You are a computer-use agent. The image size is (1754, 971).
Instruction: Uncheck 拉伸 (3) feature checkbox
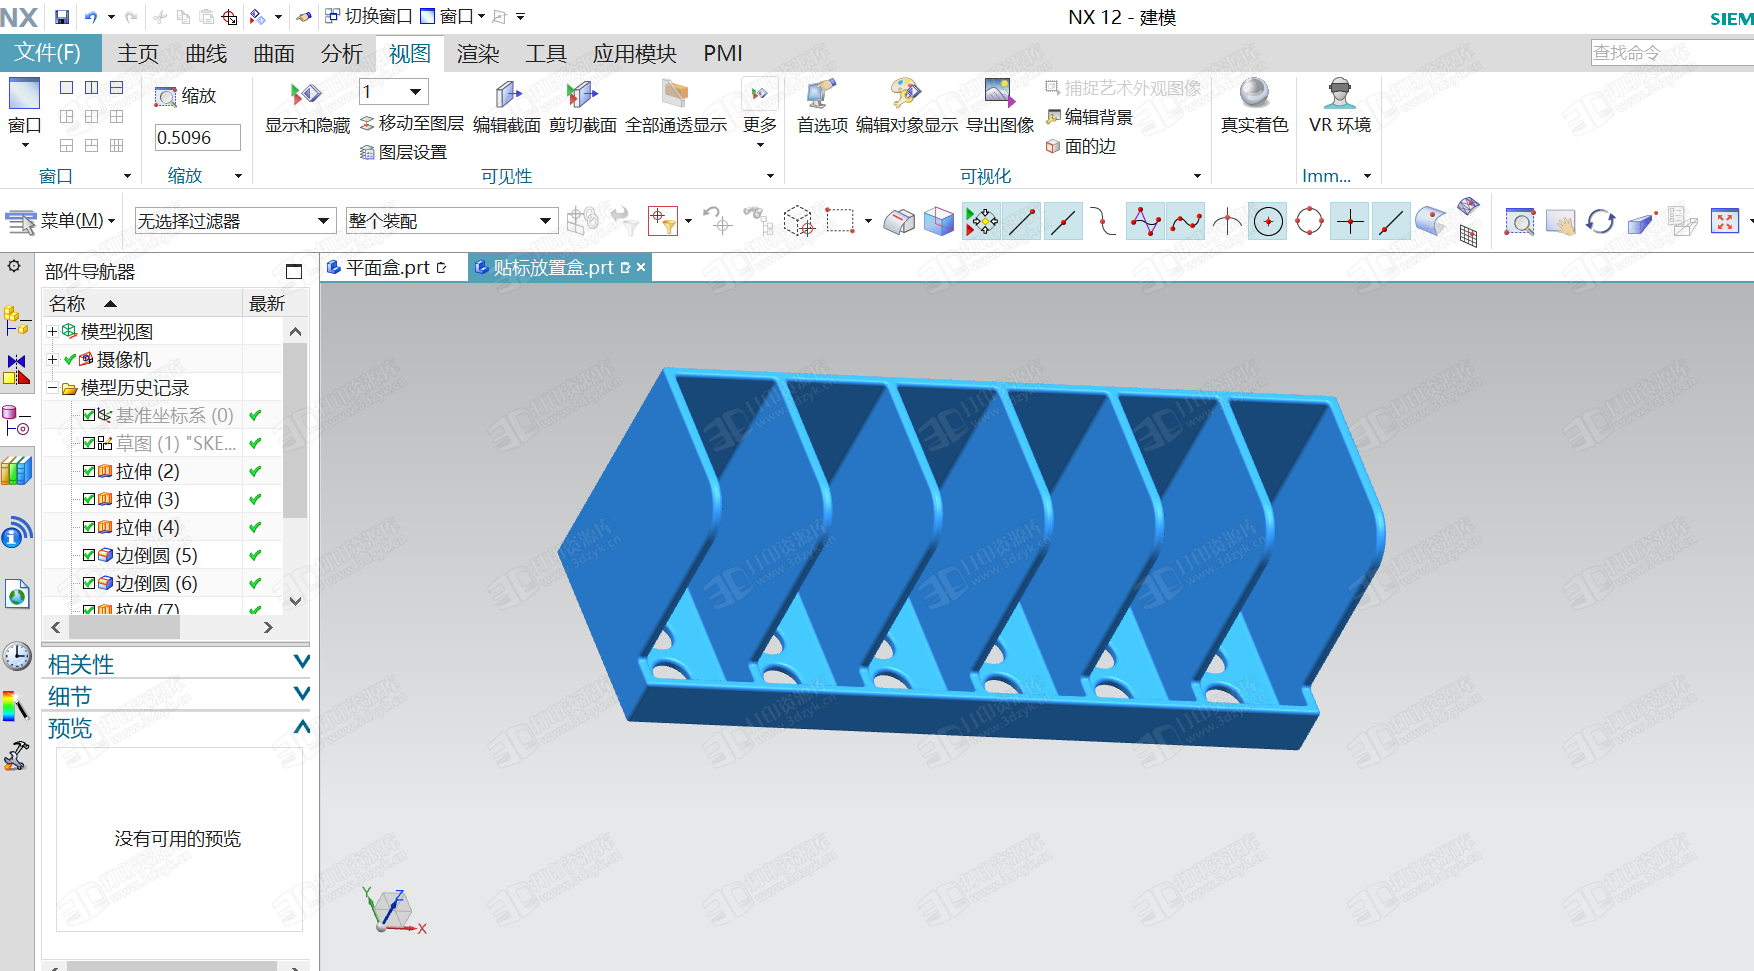click(89, 499)
